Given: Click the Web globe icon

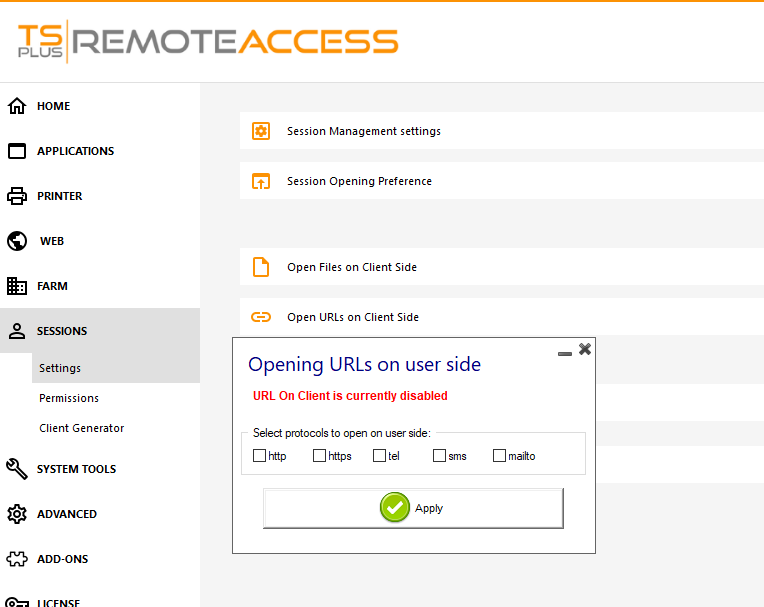Looking at the screenshot, I should (x=17, y=241).
